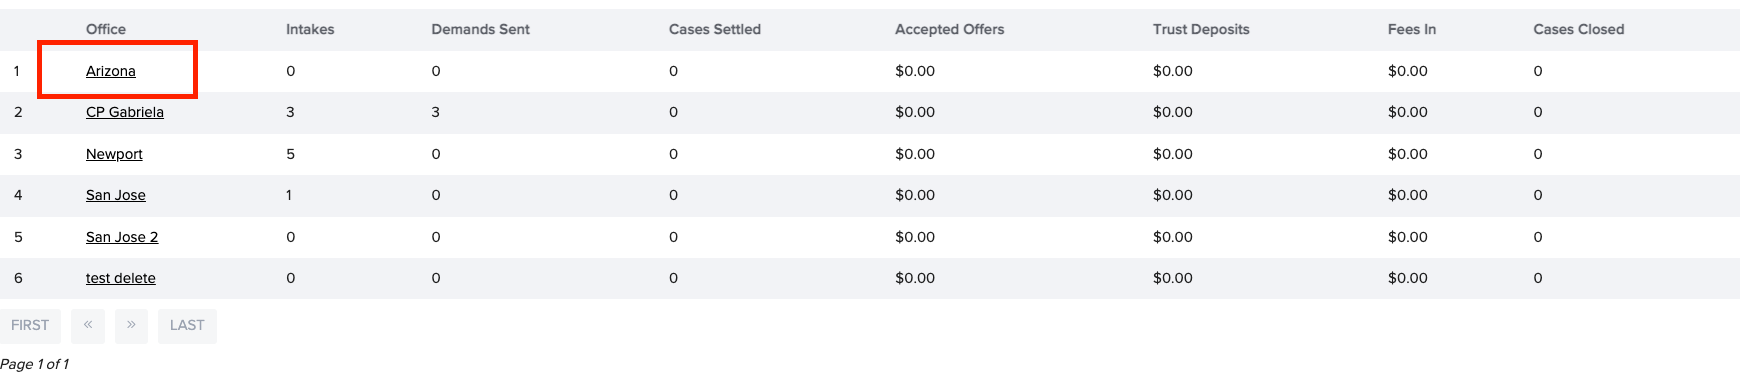The width and height of the screenshot is (1740, 381).
Task: Select CP Gabriela's demands sent value 3
Action: tap(436, 112)
